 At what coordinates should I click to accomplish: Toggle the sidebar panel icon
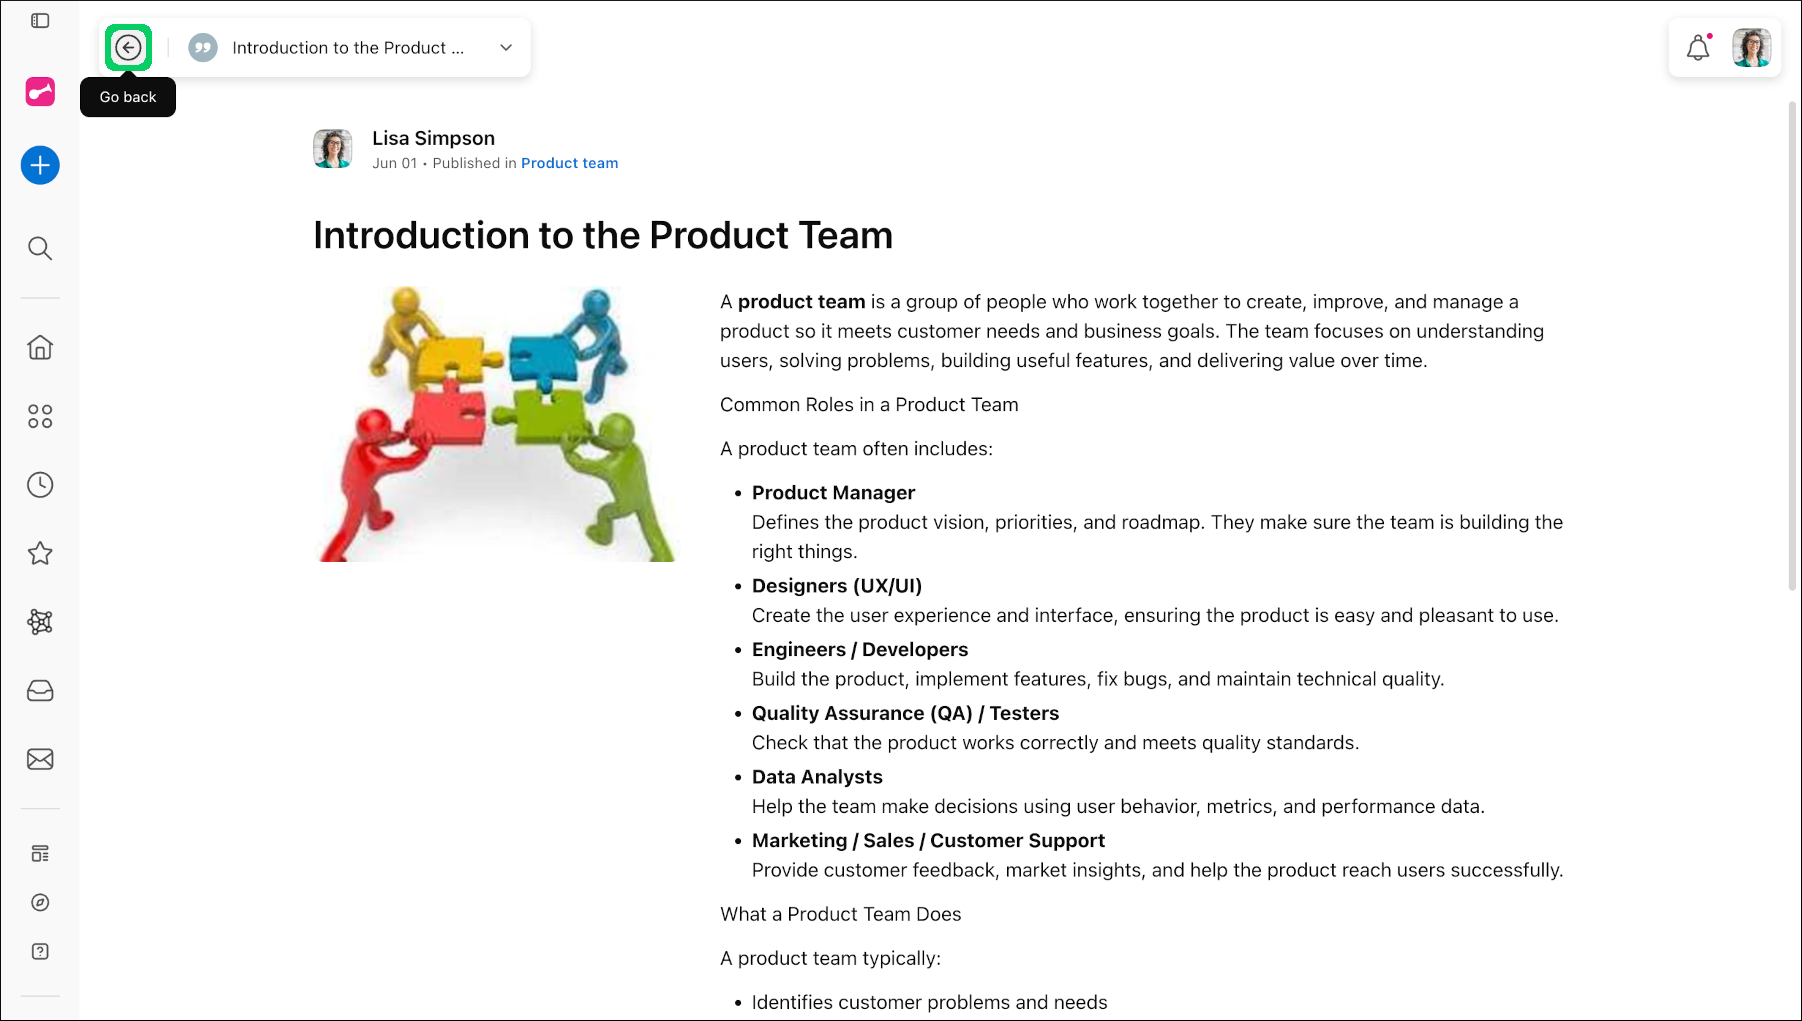click(40, 21)
